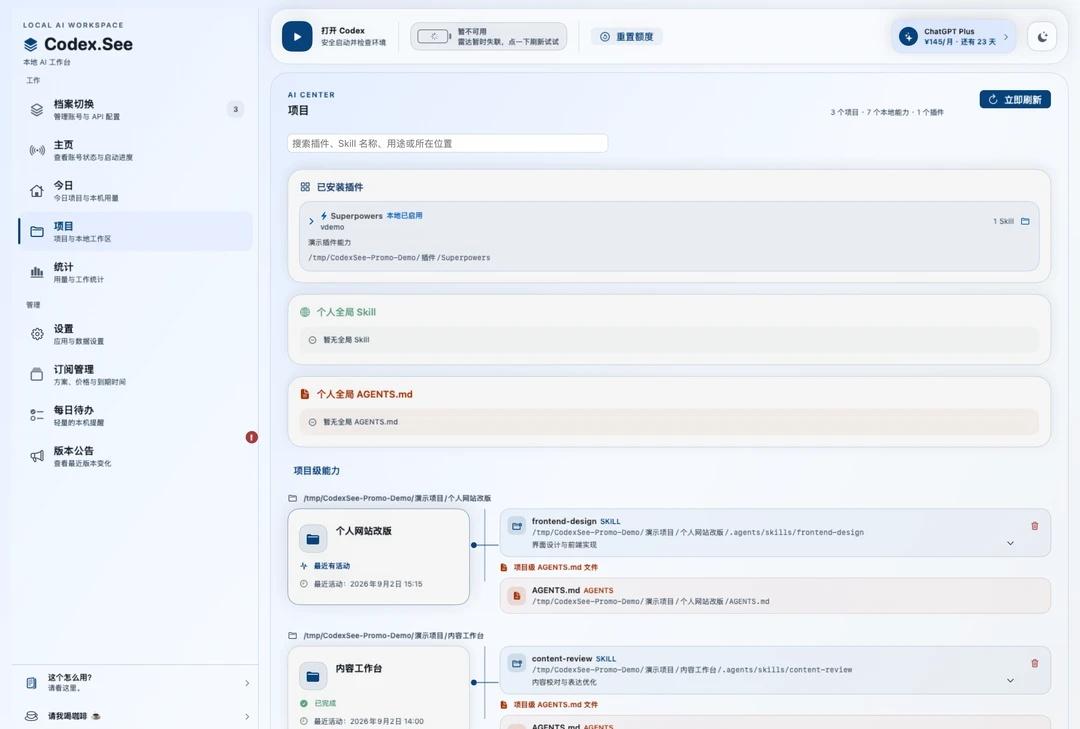Expand the Superpowers plugin chevron
1080x729 pixels.
(311, 221)
